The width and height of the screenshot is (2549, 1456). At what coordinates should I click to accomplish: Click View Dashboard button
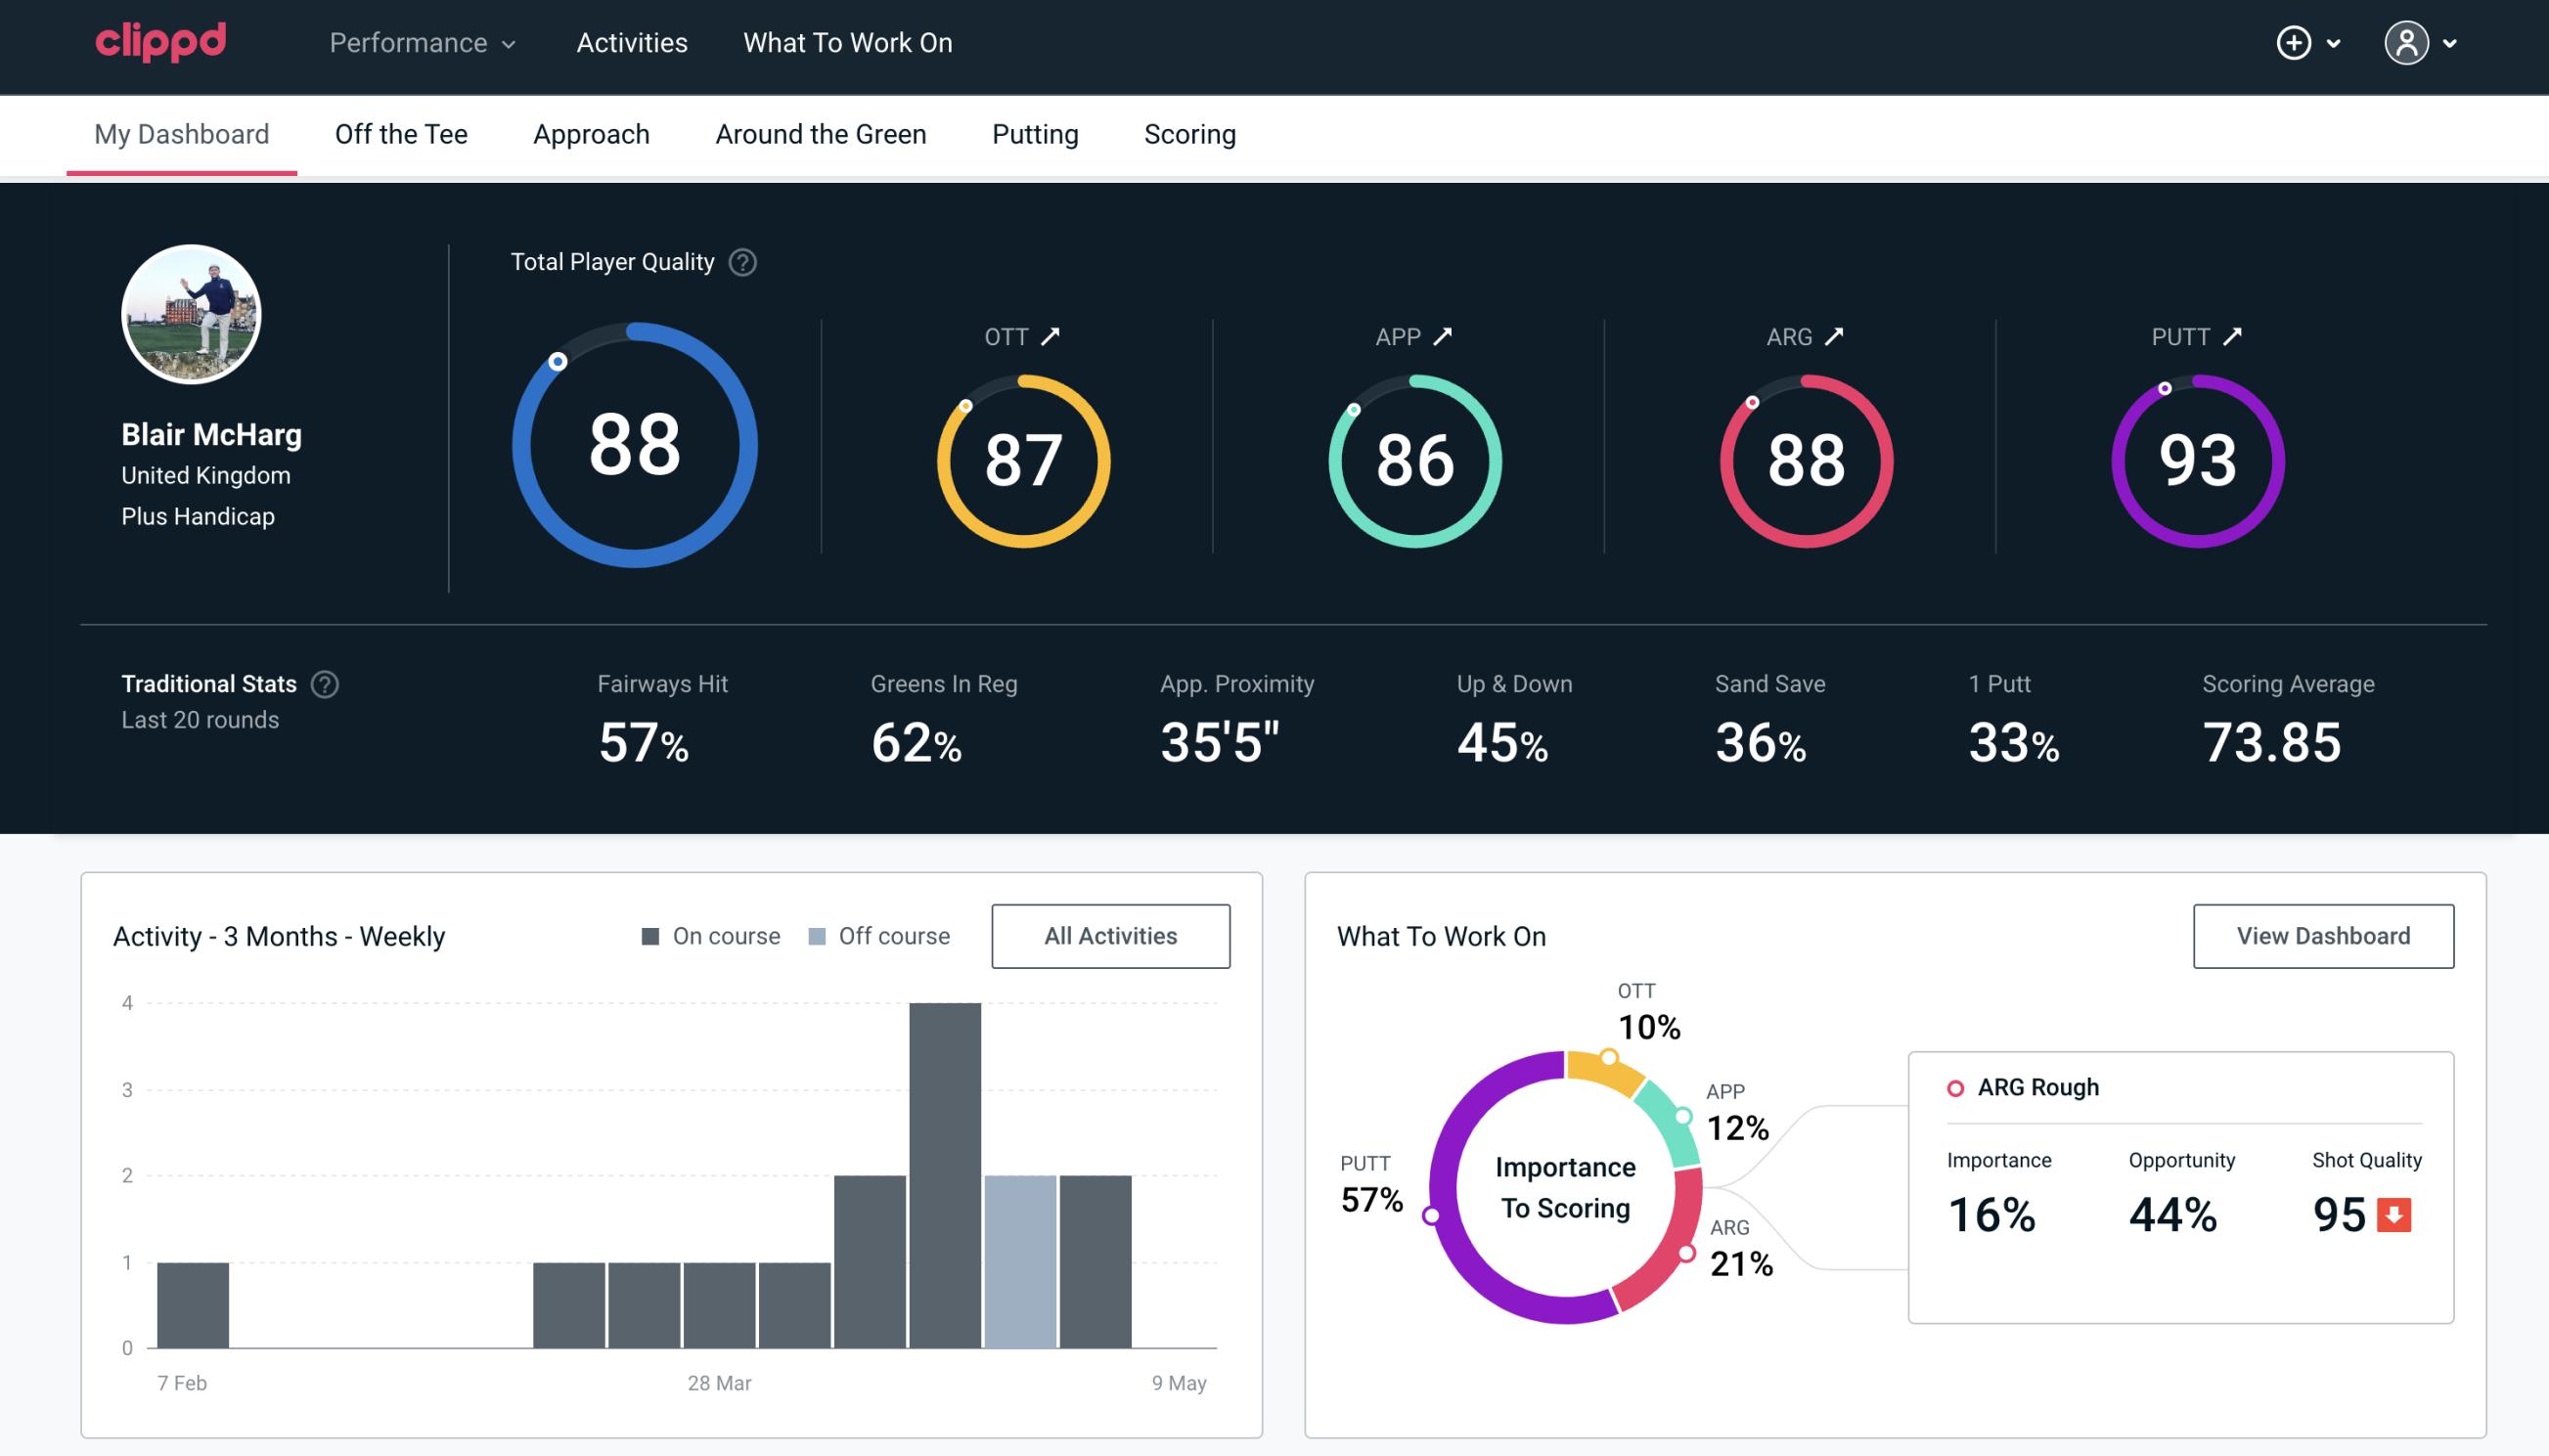click(2323, 936)
